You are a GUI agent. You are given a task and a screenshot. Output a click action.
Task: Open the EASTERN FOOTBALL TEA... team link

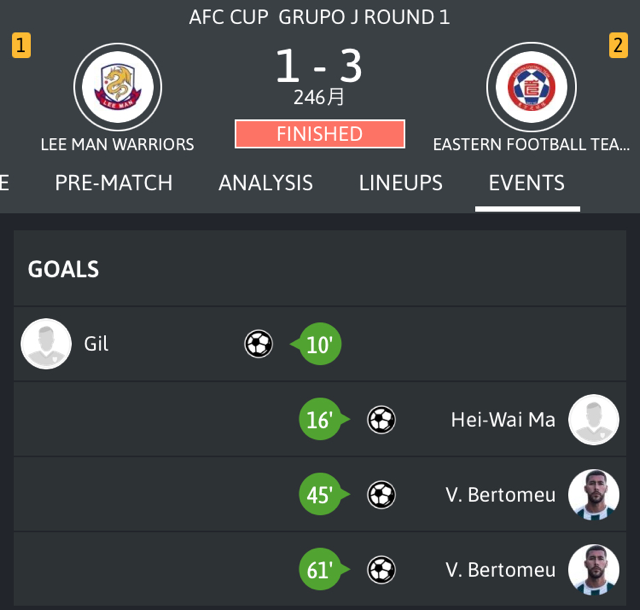[531, 145]
